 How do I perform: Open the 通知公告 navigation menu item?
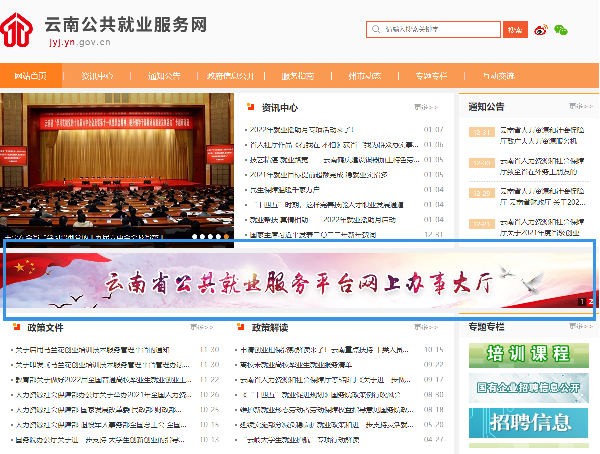coord(164,76)
